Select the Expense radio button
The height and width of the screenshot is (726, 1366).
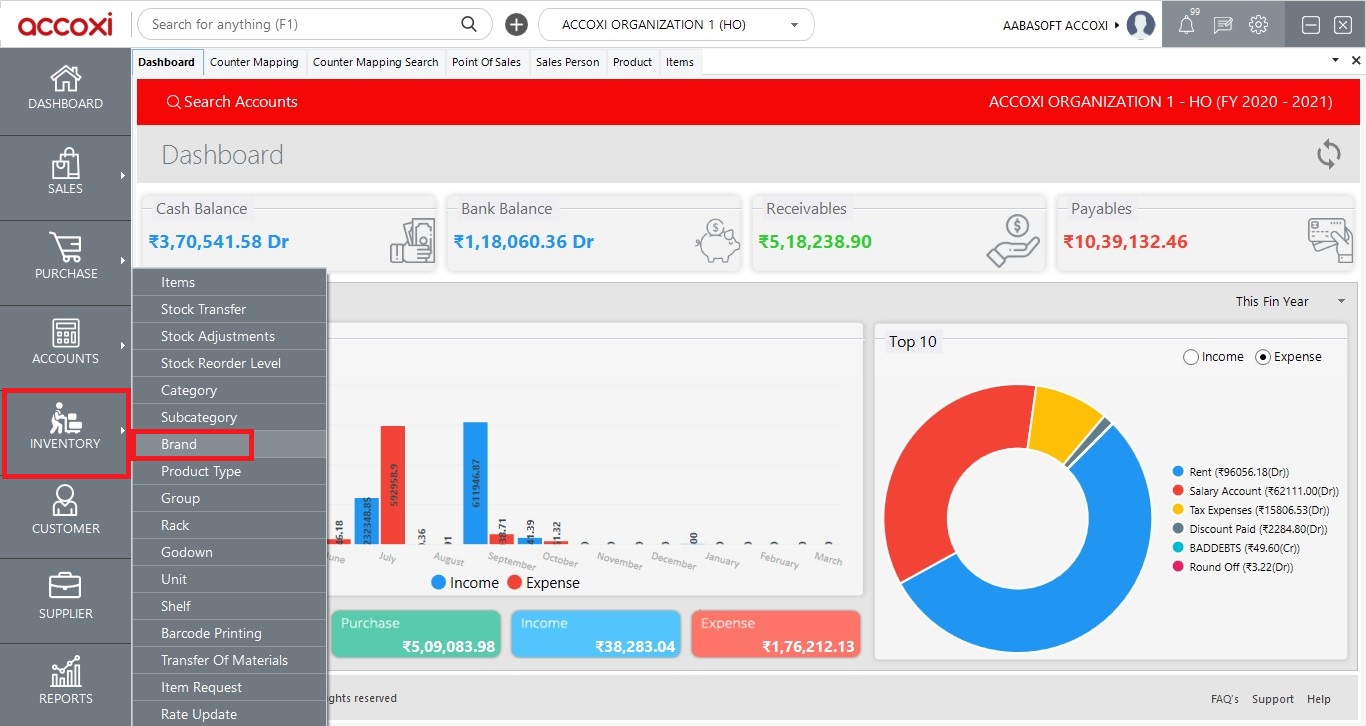coord(1262,357)
